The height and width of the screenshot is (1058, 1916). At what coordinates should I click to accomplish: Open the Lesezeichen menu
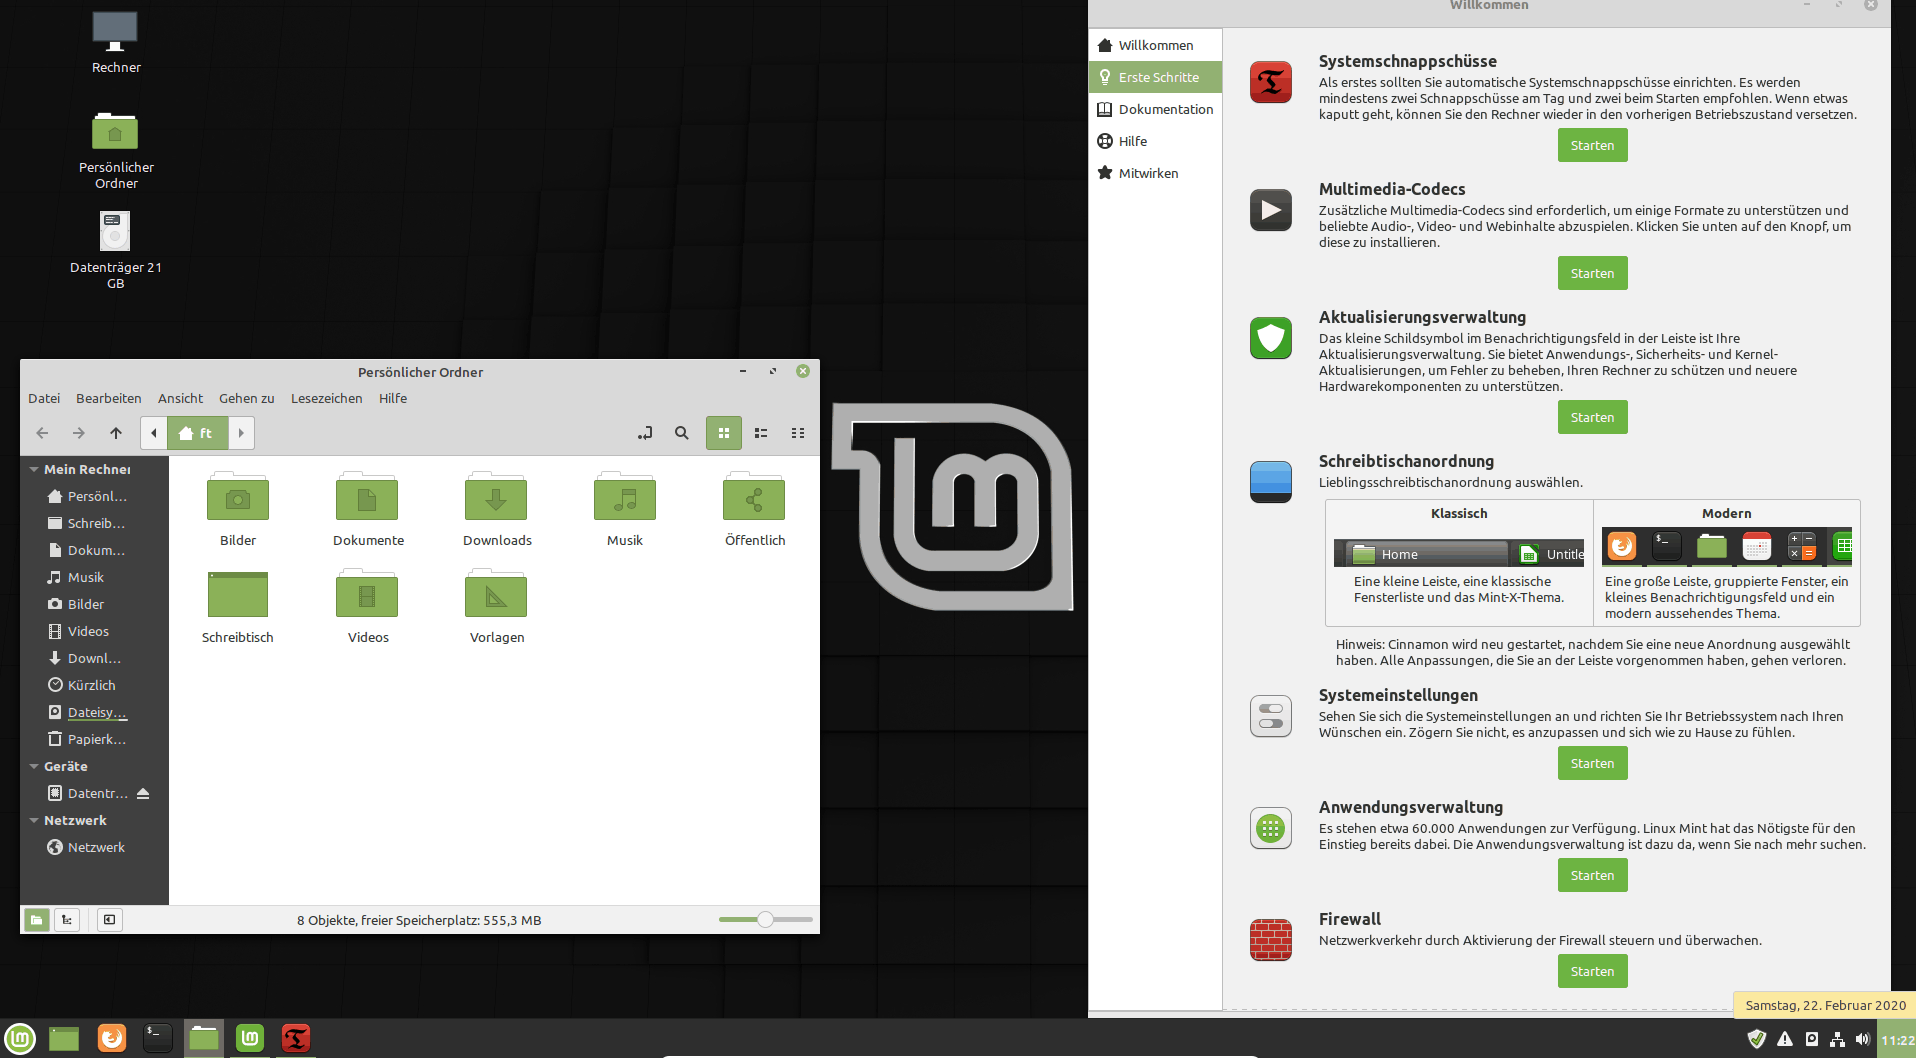coord(327,398)
